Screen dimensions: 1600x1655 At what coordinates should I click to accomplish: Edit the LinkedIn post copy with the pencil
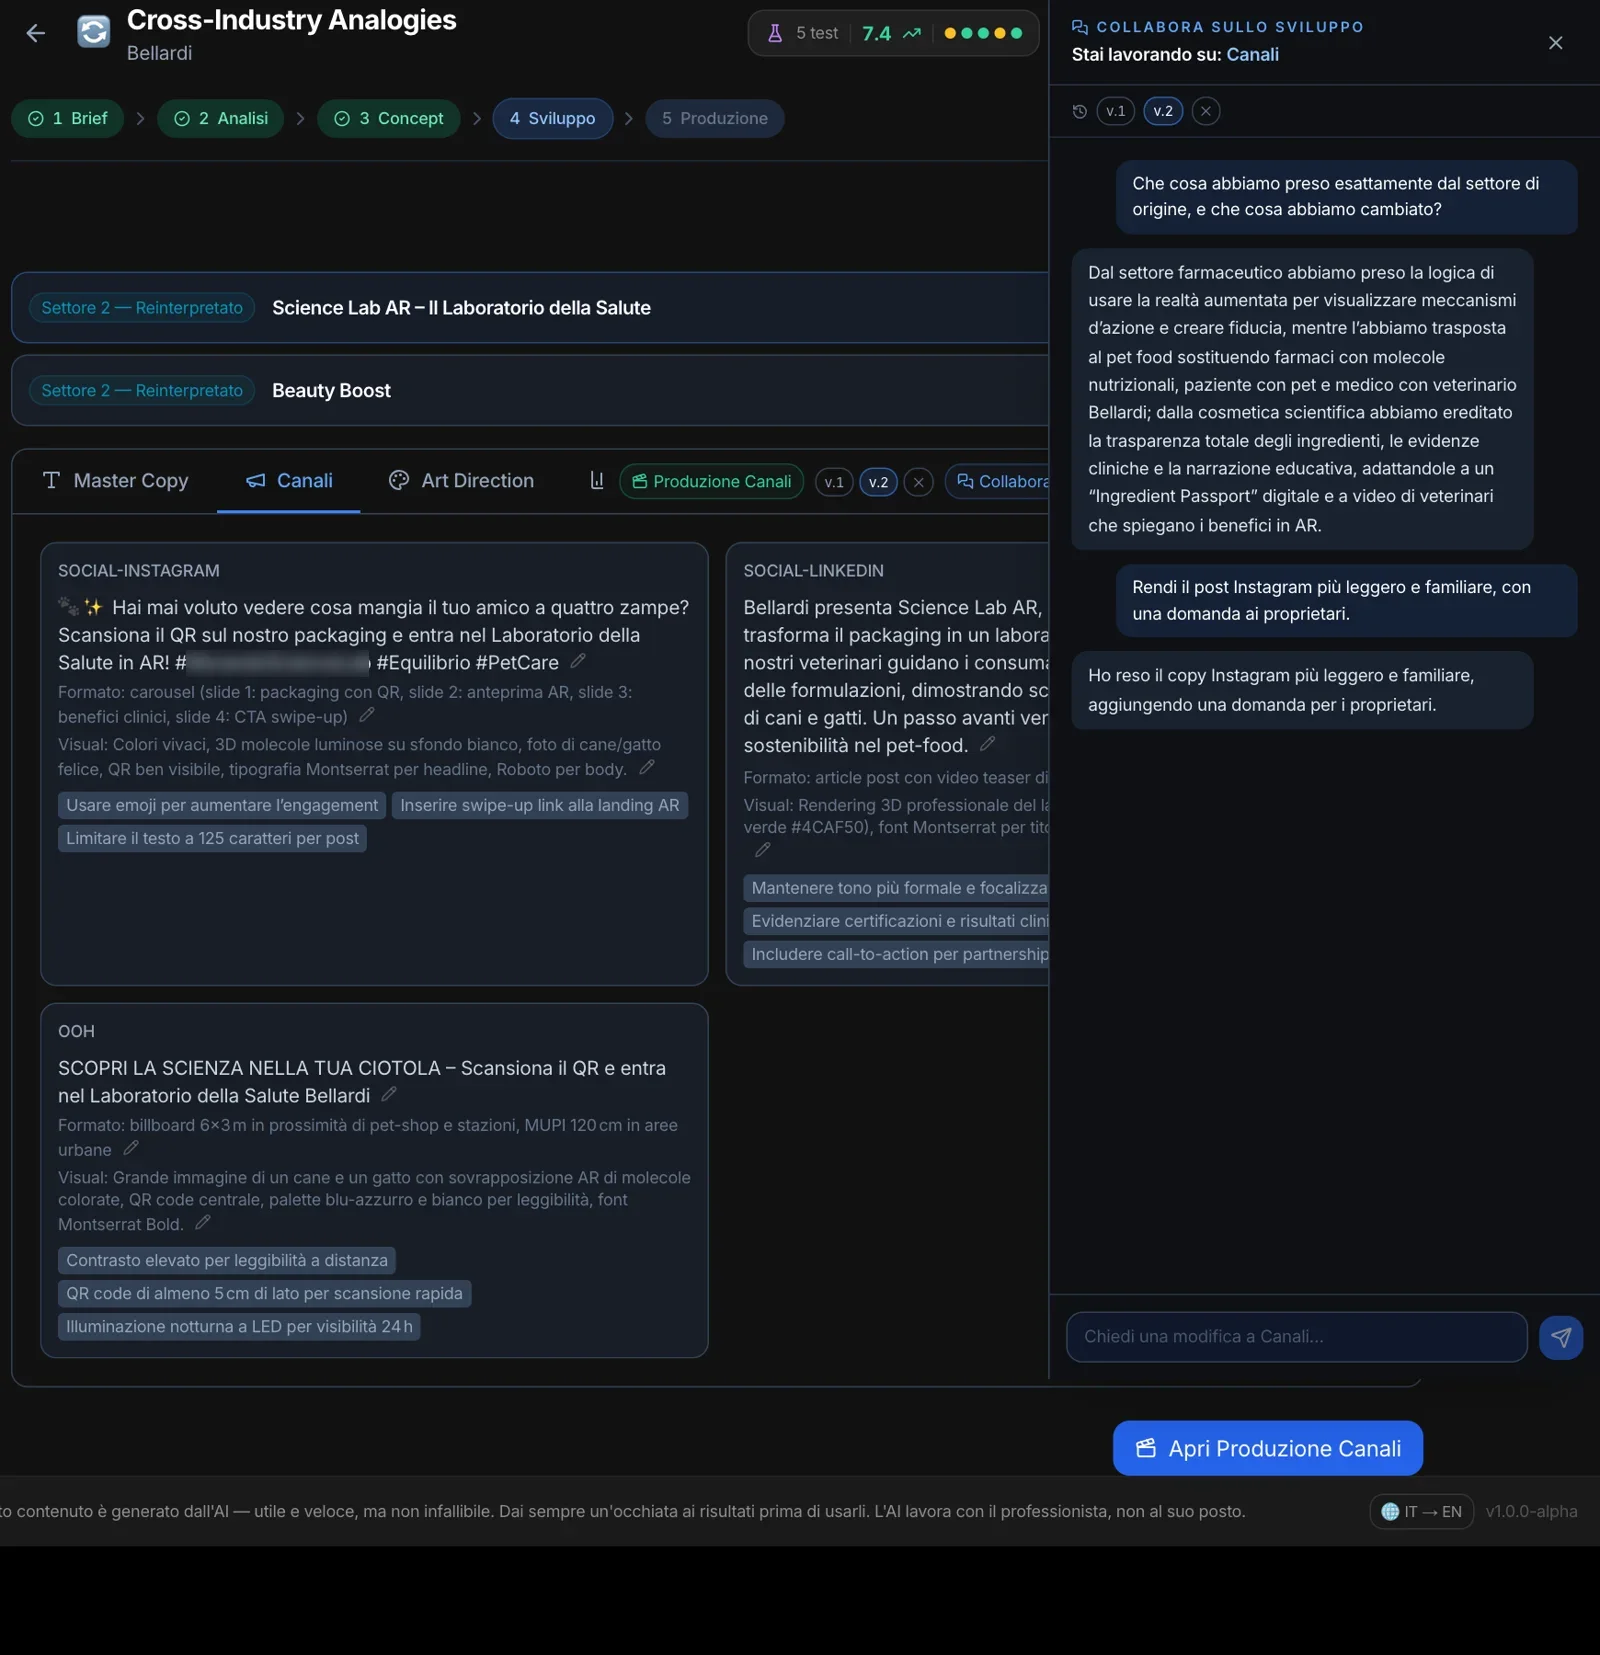pos(987,744)
